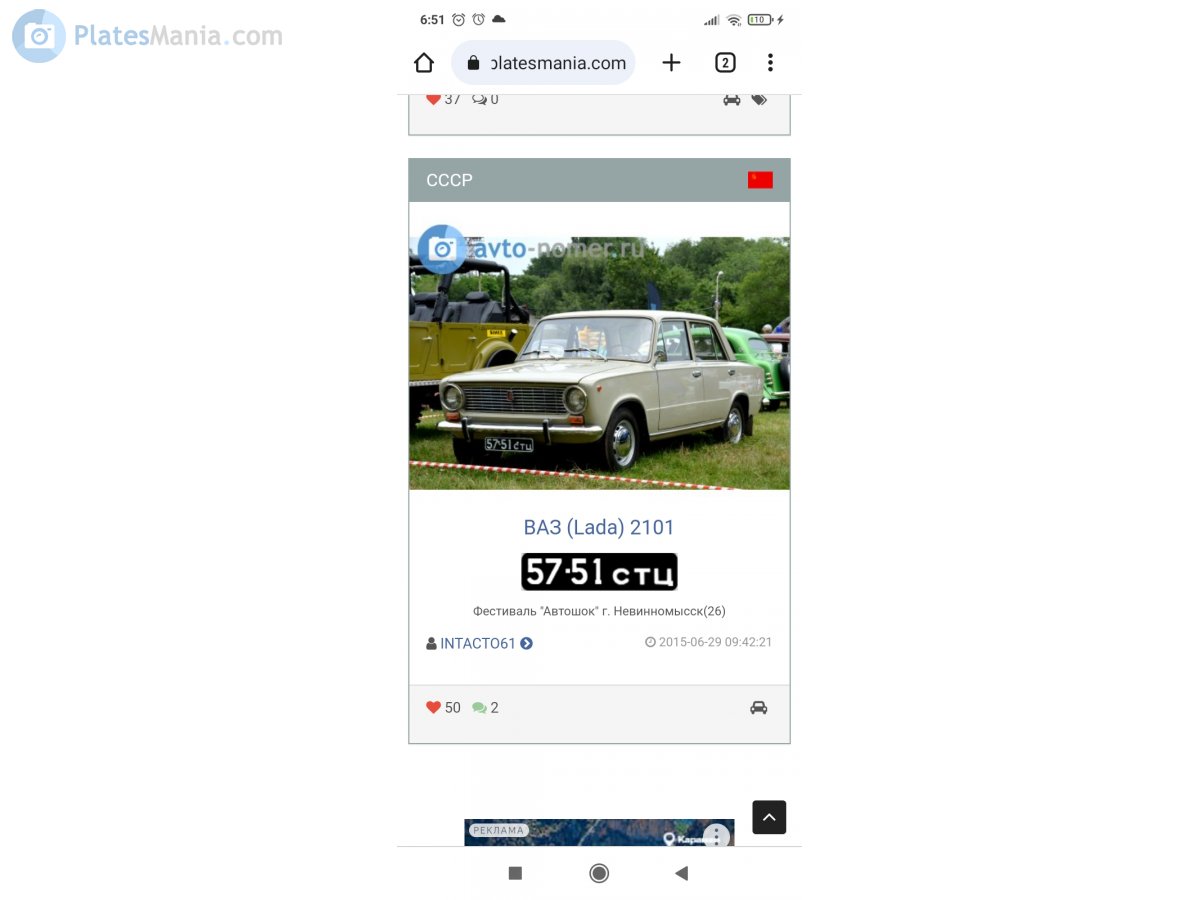Tap the platesmania.com address bar
The height and width of the screenshot is (900, 1200).
coord(544,63)
